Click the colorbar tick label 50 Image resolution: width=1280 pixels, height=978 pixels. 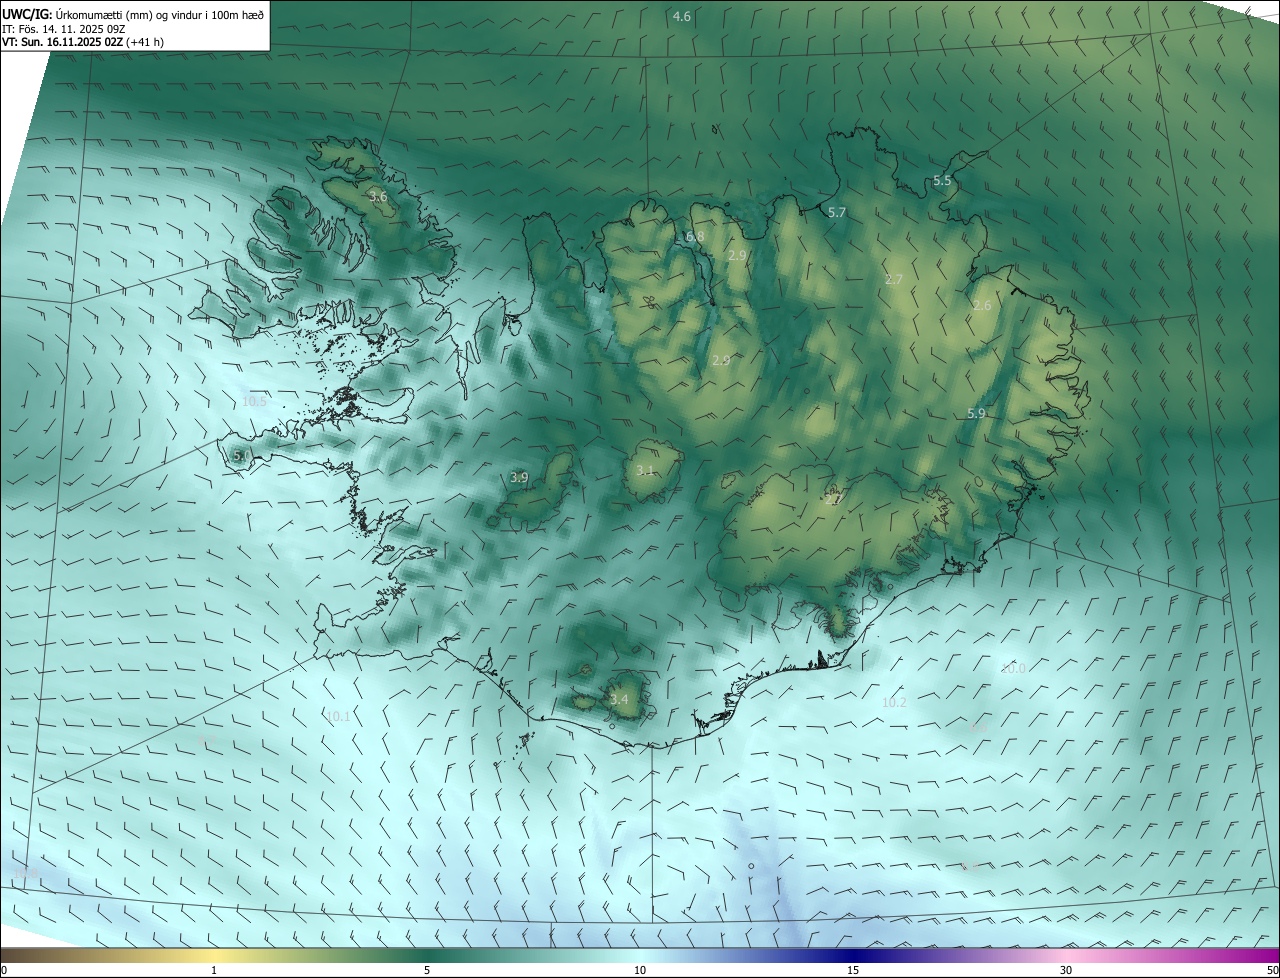[x=1272, y=970]
